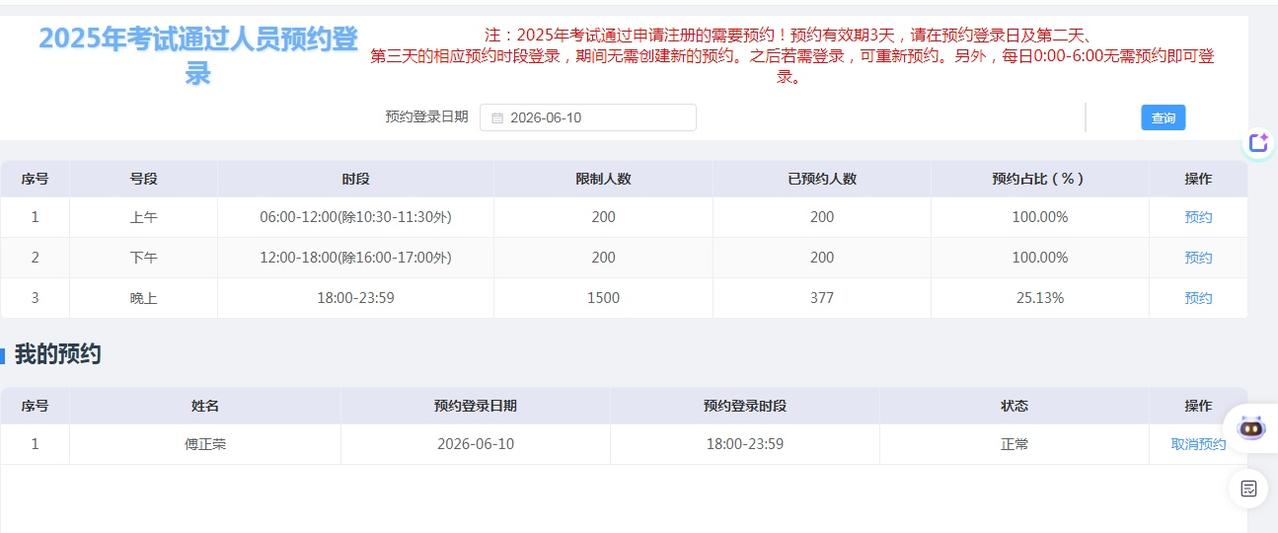Click the feedback form floating icon
This screenshot has height=533, width=1278.
point(1248,488)
